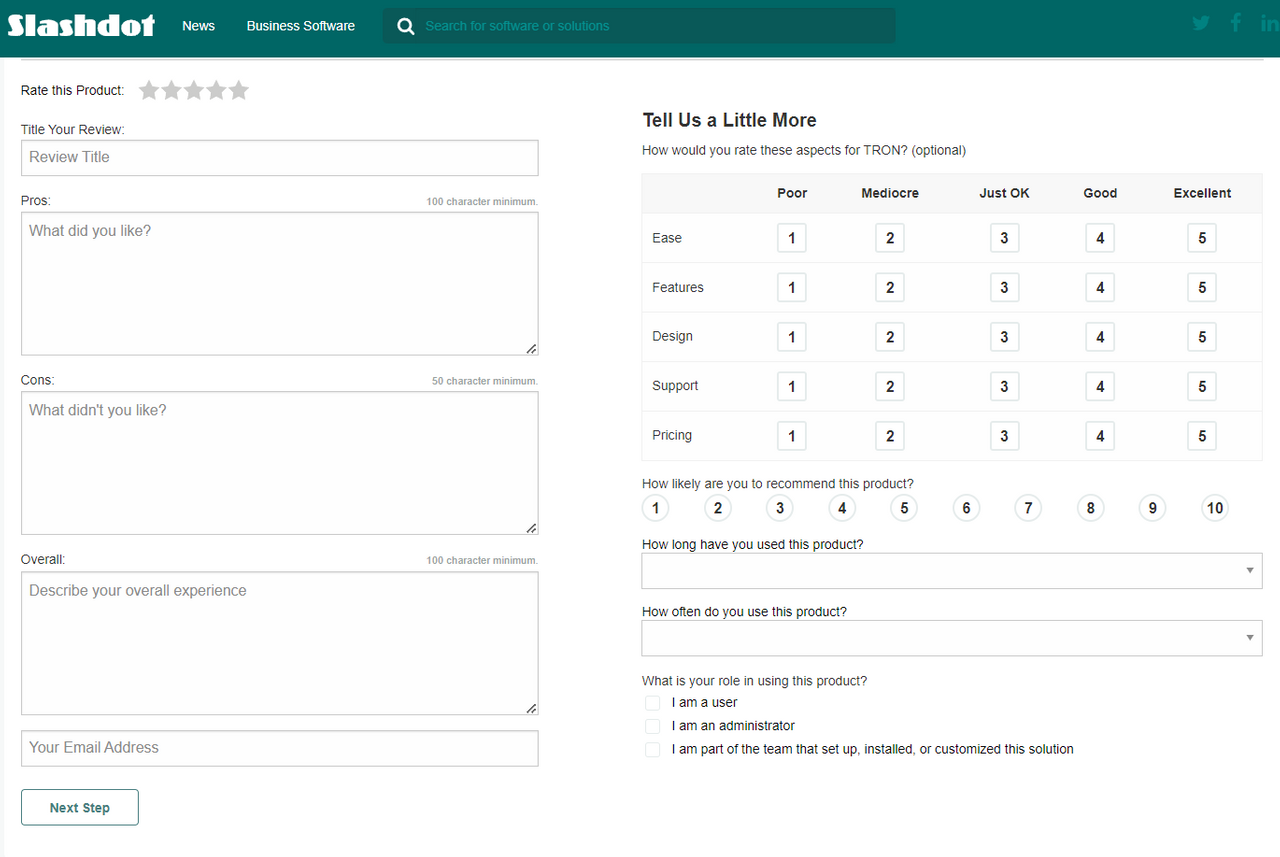This screenshot has height=857, width=1280.
Task: Rate Design as 1 Poor
Action: [792, 337]
